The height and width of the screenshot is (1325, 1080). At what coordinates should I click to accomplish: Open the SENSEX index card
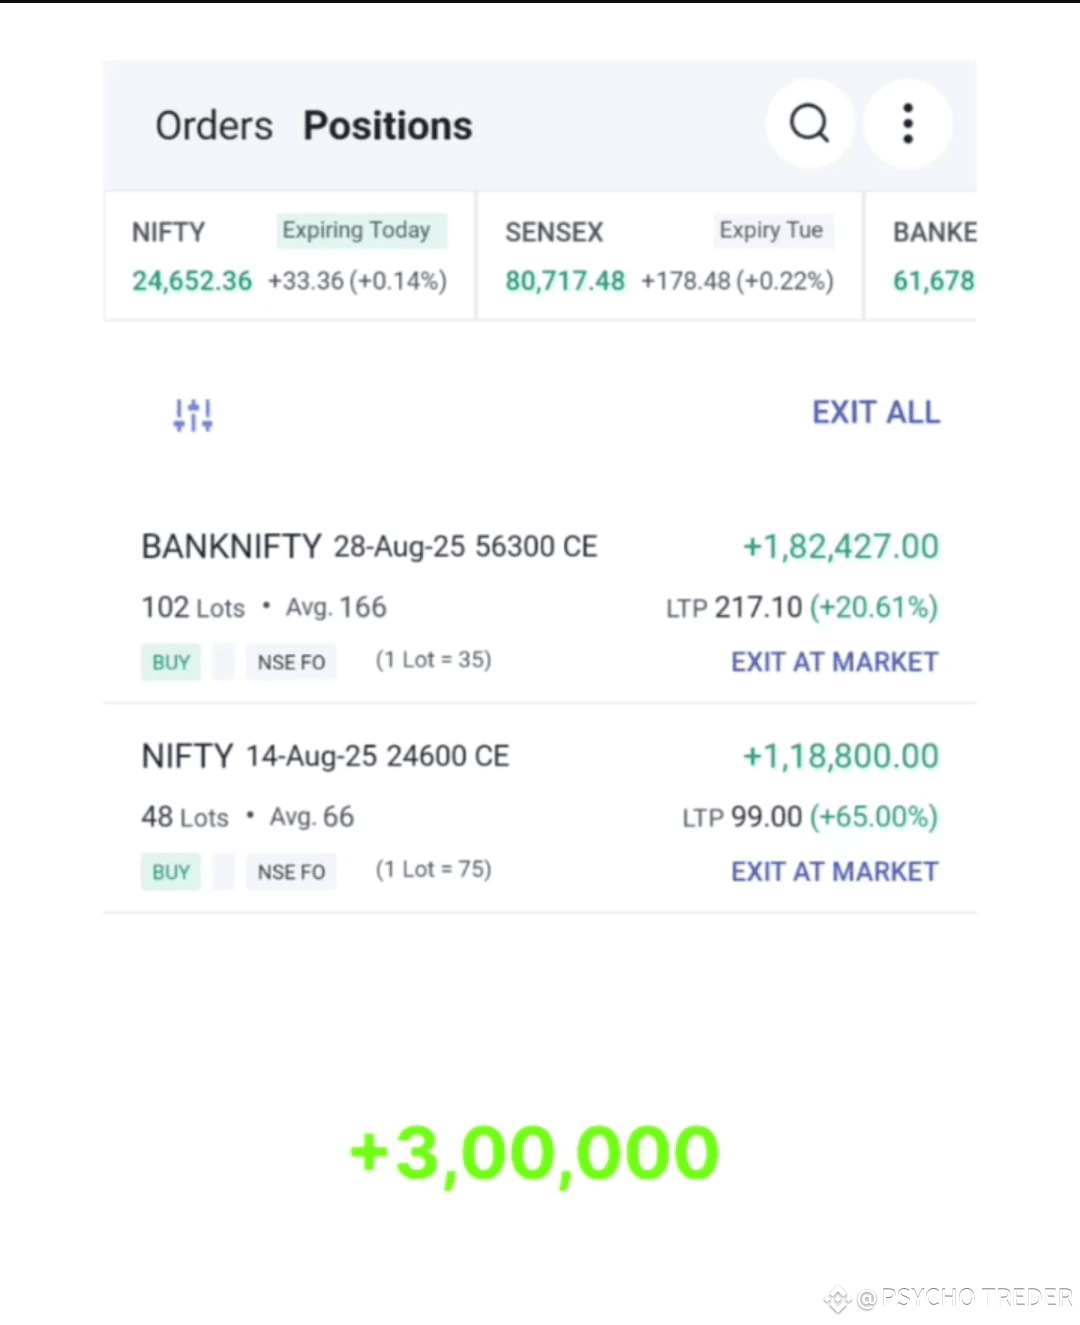pos(669,256)
